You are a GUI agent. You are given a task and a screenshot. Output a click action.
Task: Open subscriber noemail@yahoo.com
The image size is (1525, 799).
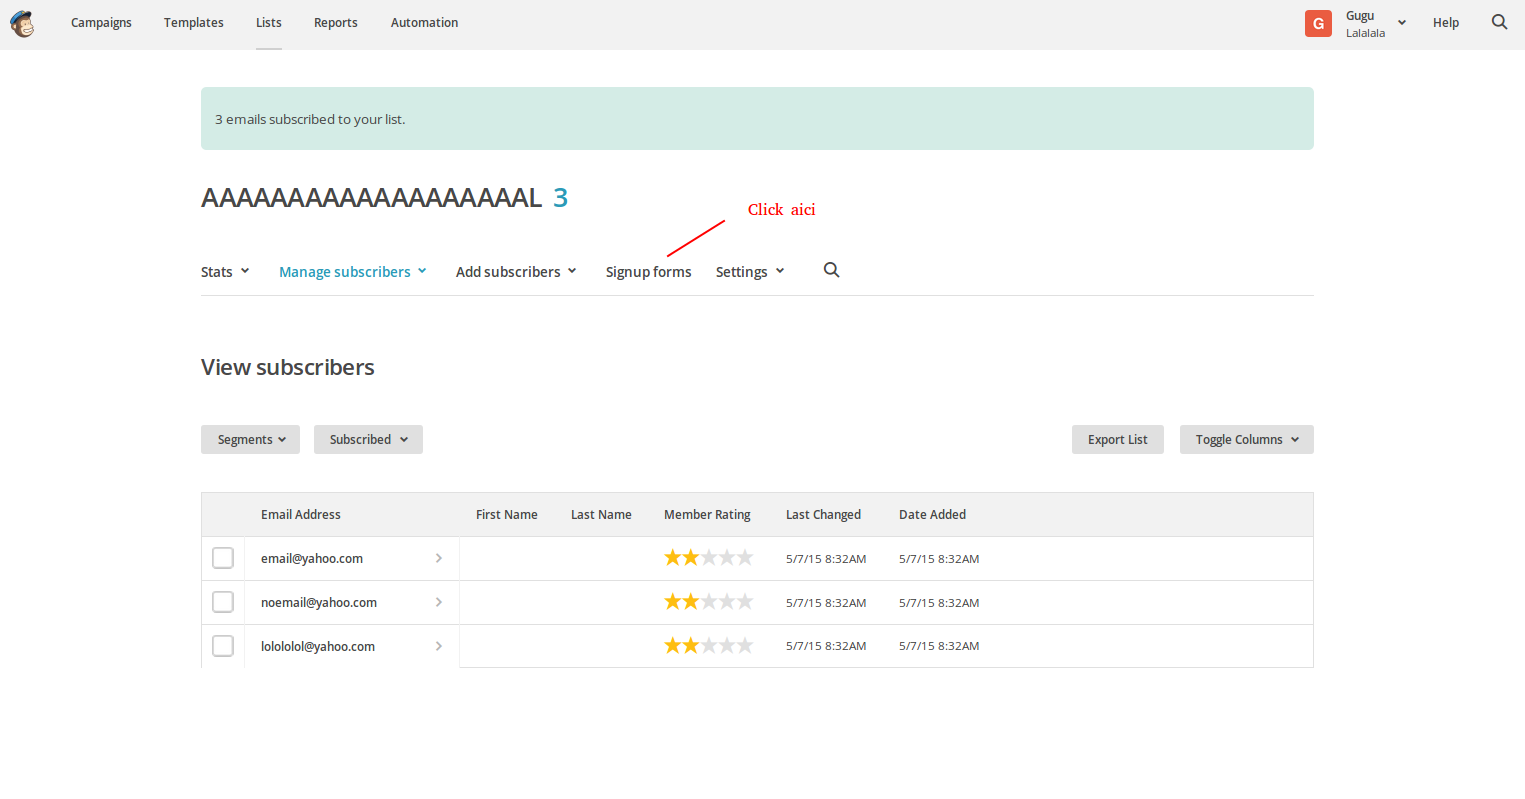tap(319, 603)
